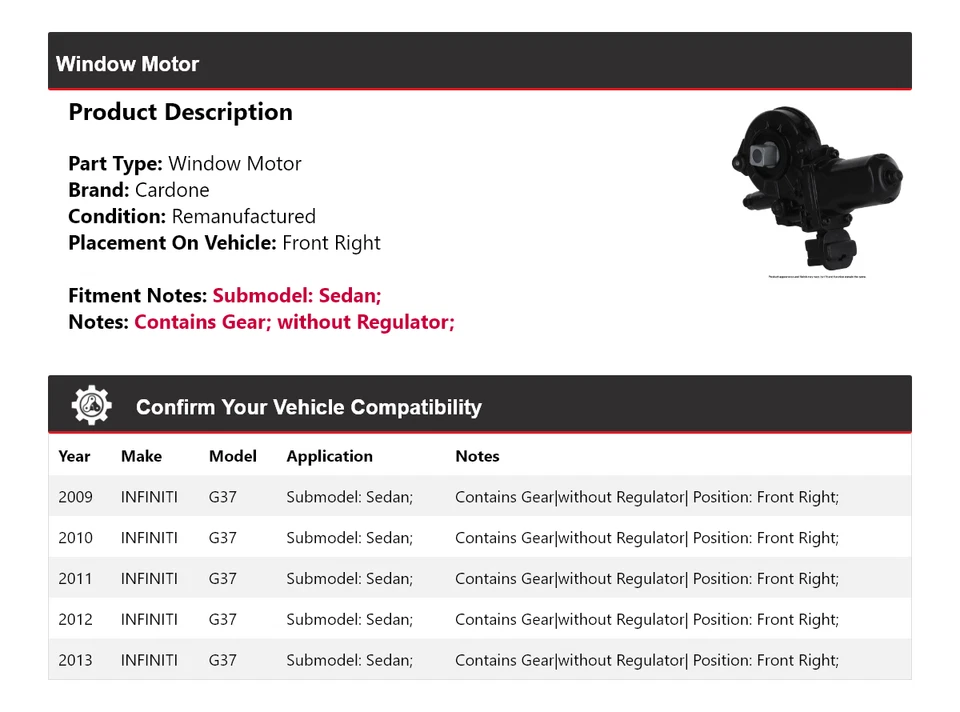The image size is (960, 712).
Task: Click the gear logo icon
Action: click(x=92, y=406)
